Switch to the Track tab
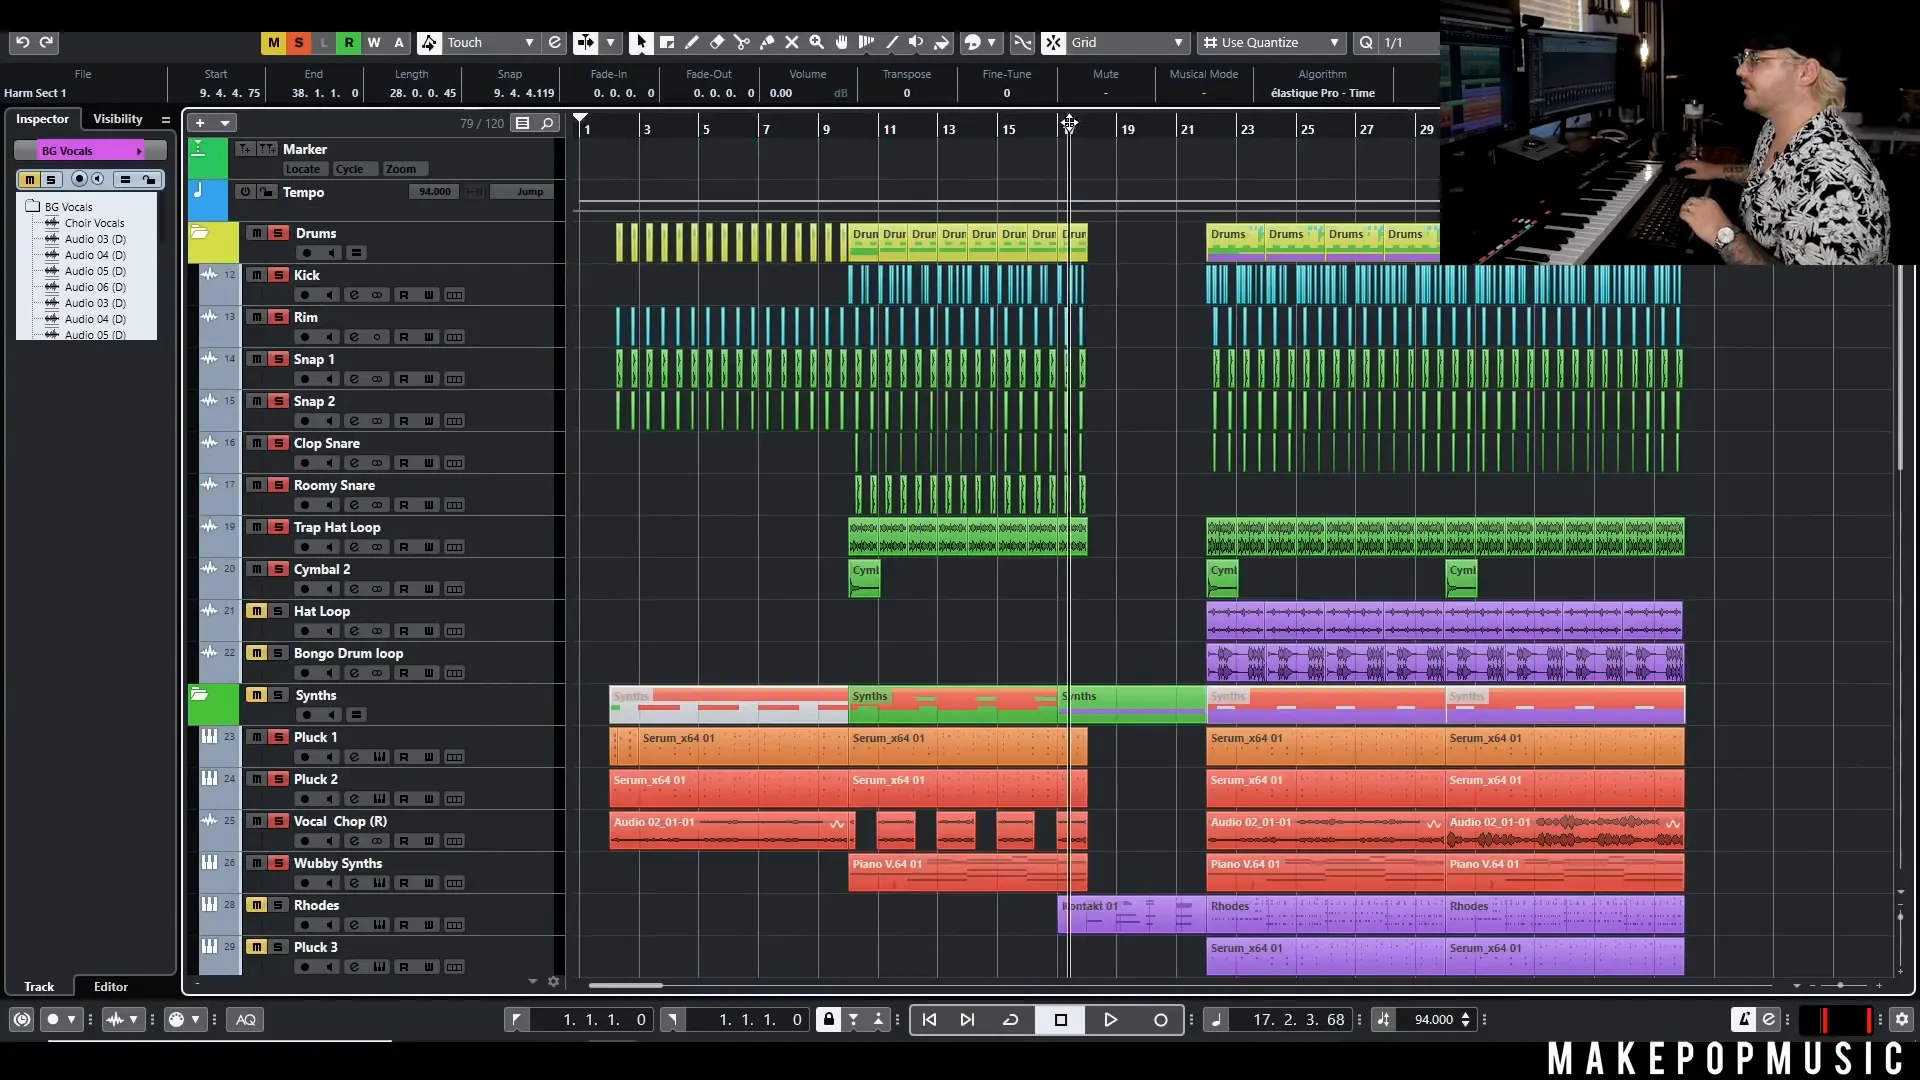Viewport: 1920px width, 1080px height. [x=39, y=986]
